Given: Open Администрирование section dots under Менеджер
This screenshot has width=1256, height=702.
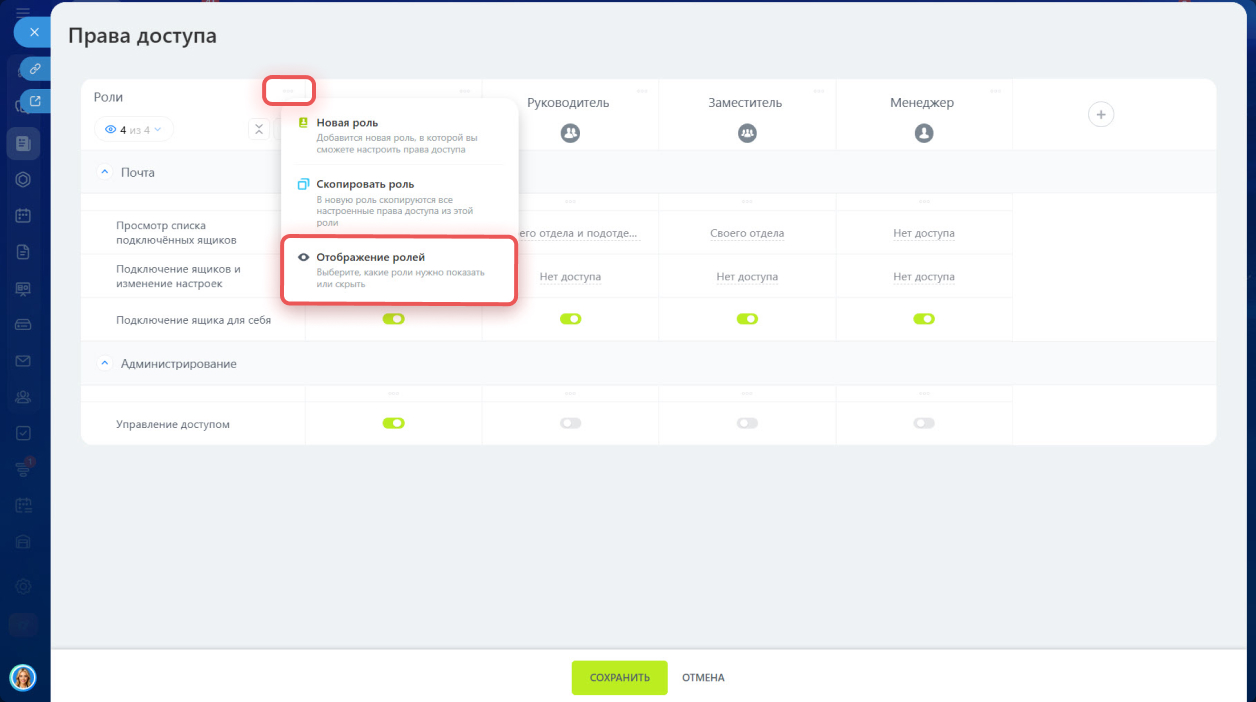Looking at the screenshot, I should click(x=924, y=394).
